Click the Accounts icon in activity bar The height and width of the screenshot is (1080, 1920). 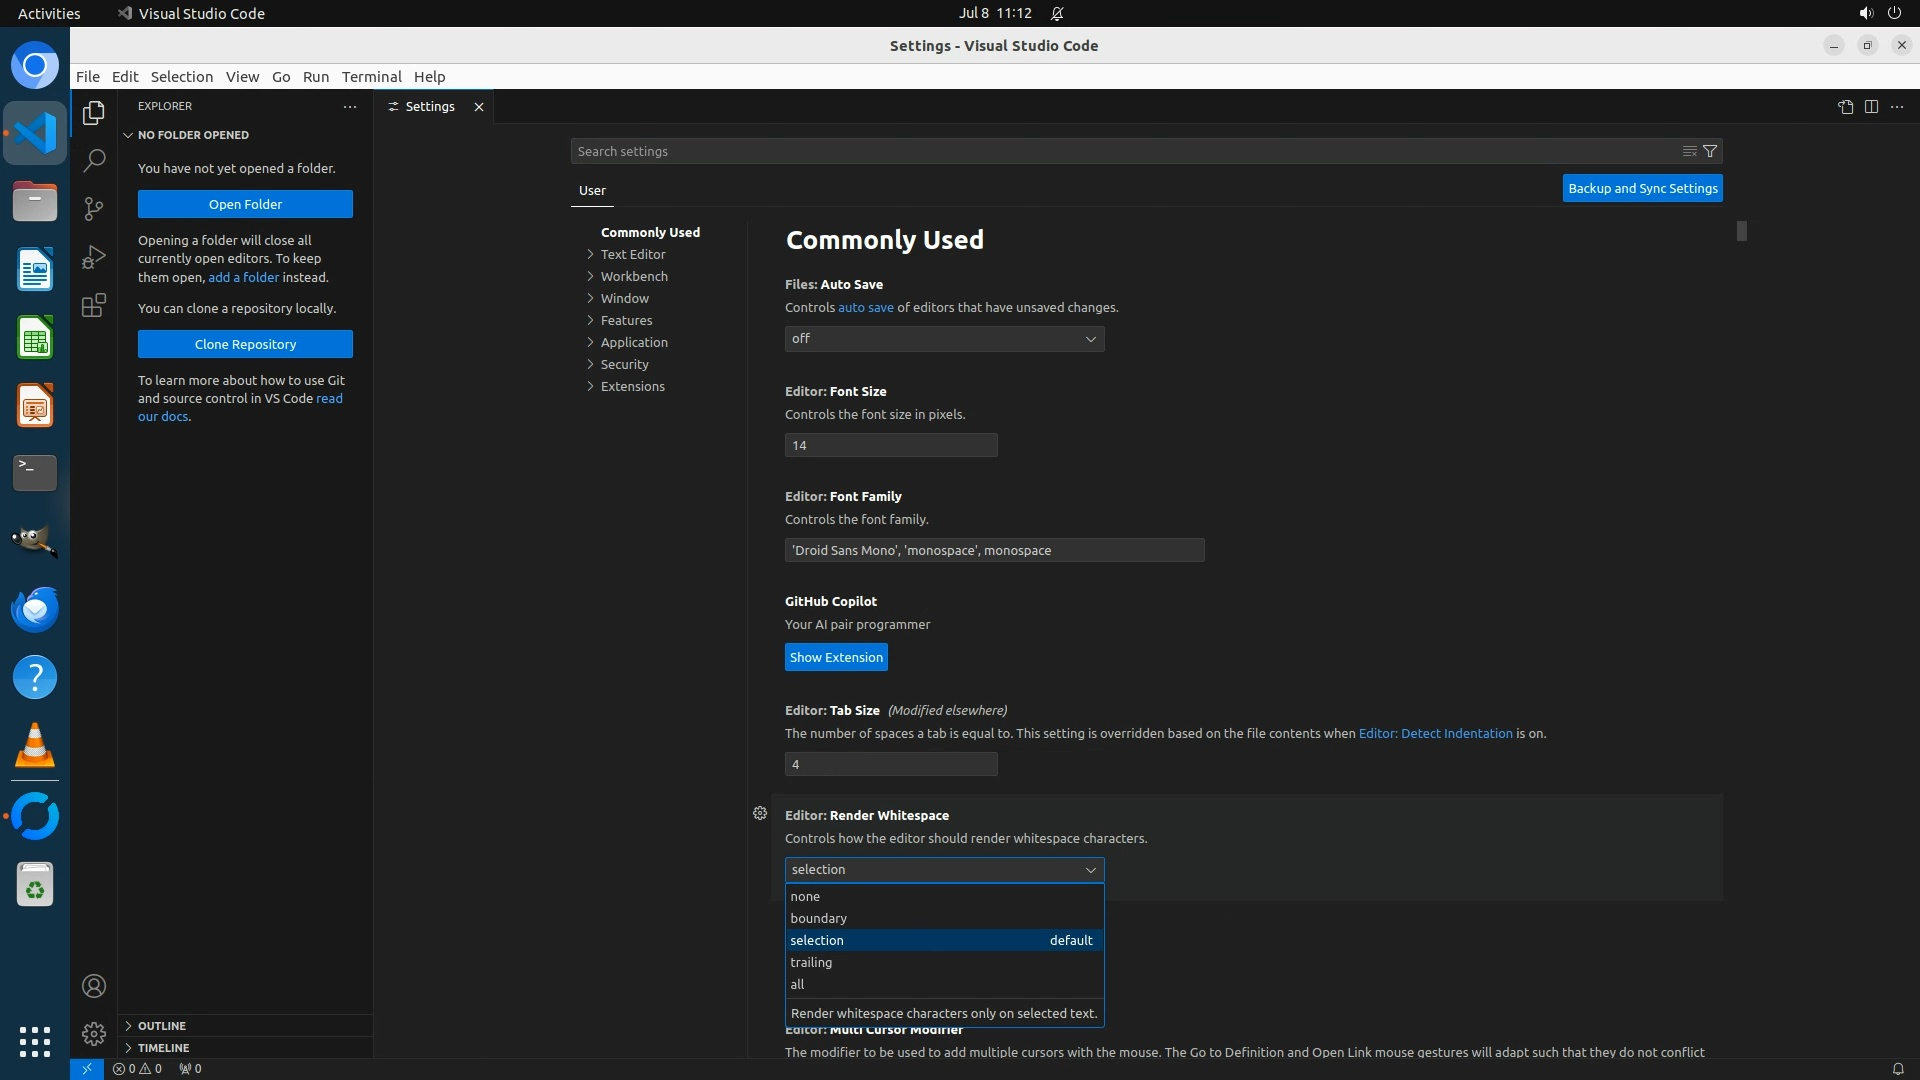(94, 986)
